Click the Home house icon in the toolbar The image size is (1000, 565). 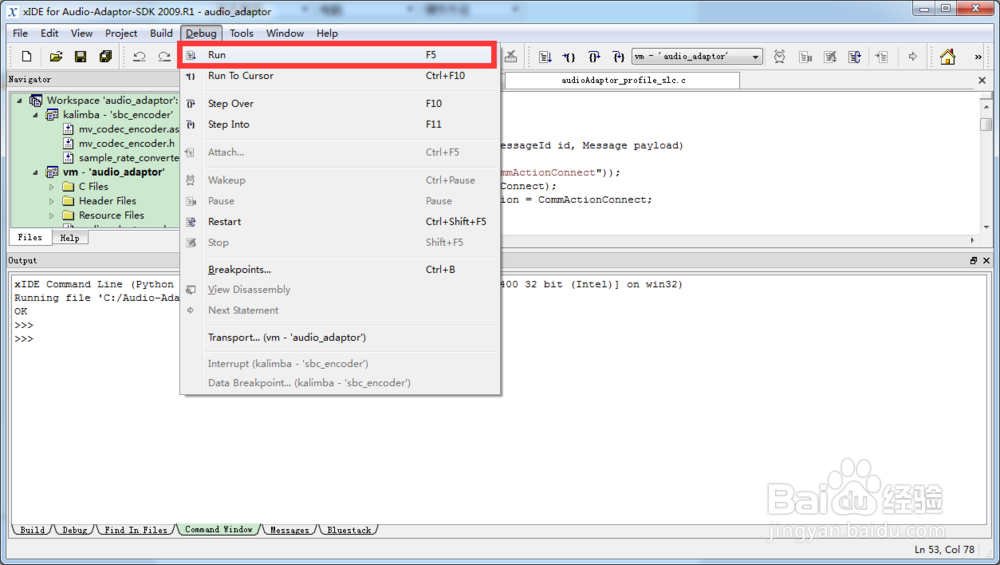(948, 57)
